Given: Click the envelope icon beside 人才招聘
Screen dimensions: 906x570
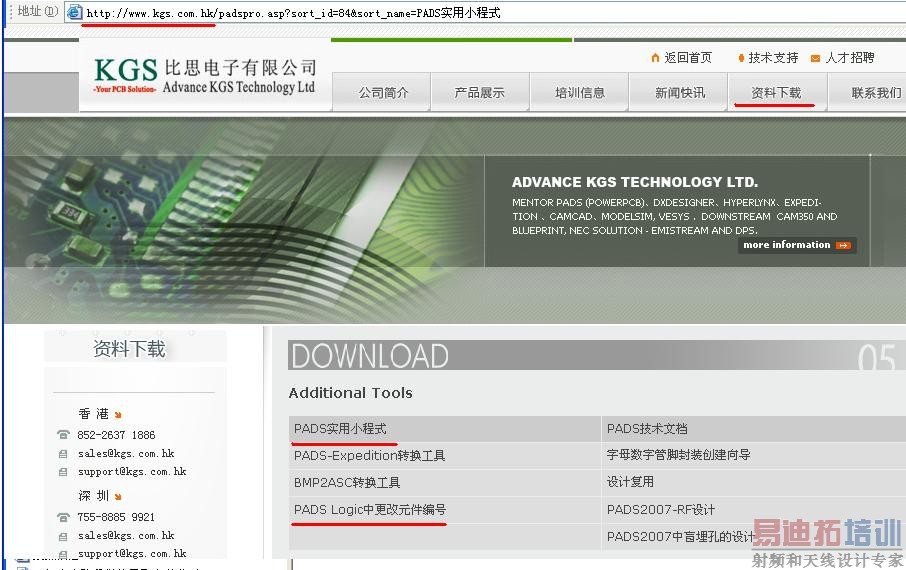Looking at the screenshot, I should [x=815, y=58].
